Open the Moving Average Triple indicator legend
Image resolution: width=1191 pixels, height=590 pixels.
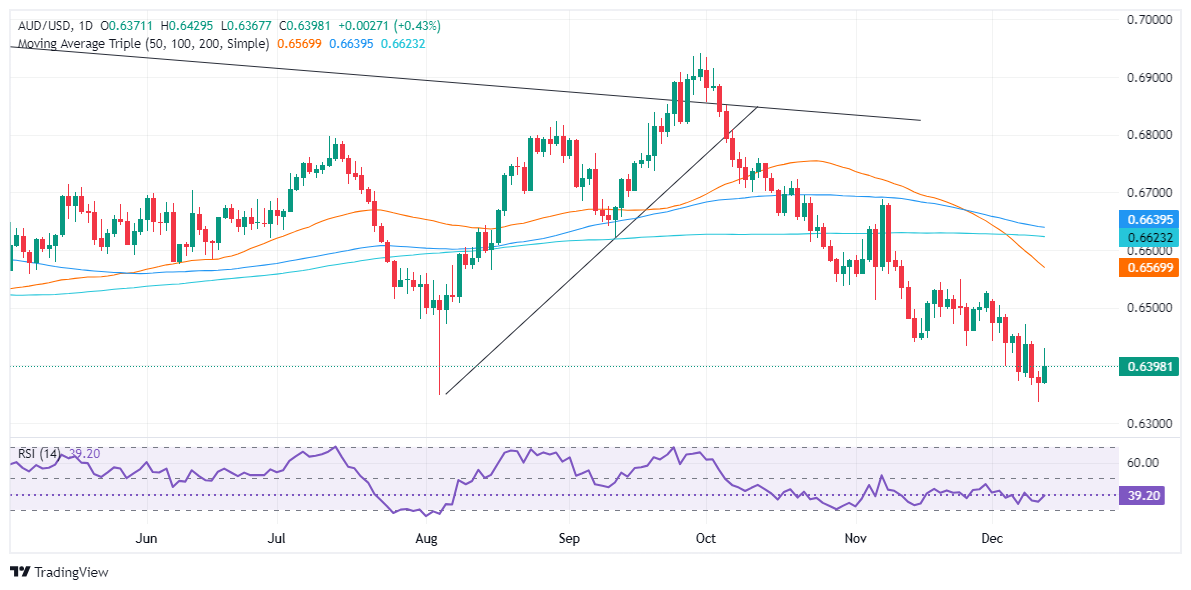pyautogui.click(x=140, y=44)
